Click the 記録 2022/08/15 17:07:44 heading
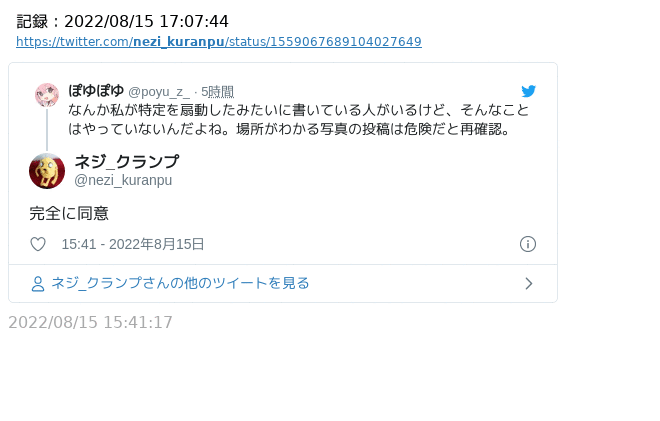The width and height of the screenshot is (660, 421). tap(122, 21)
